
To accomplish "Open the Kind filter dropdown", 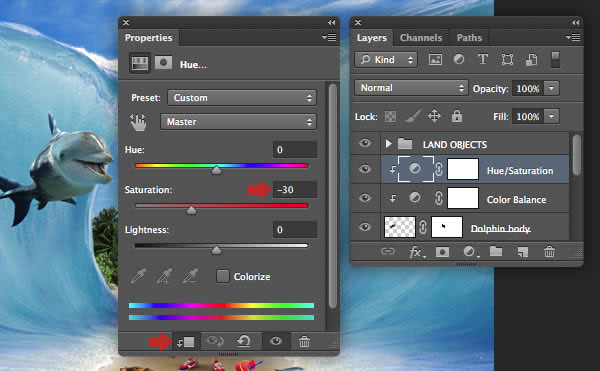I will click(386, 60).
